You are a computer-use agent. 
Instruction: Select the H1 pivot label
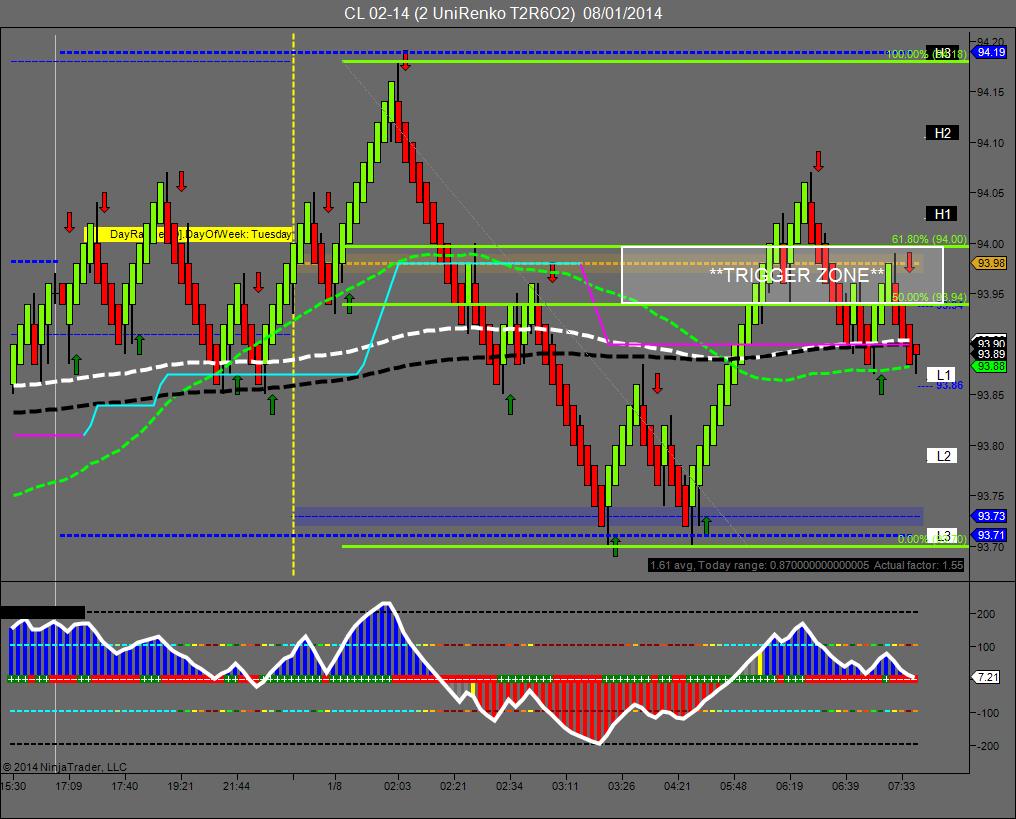point(942,214)
